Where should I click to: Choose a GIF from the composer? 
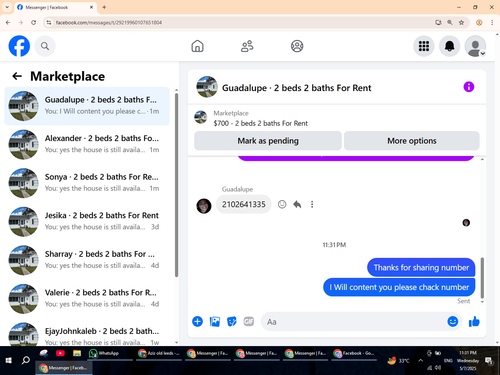(x=249, y=321)
